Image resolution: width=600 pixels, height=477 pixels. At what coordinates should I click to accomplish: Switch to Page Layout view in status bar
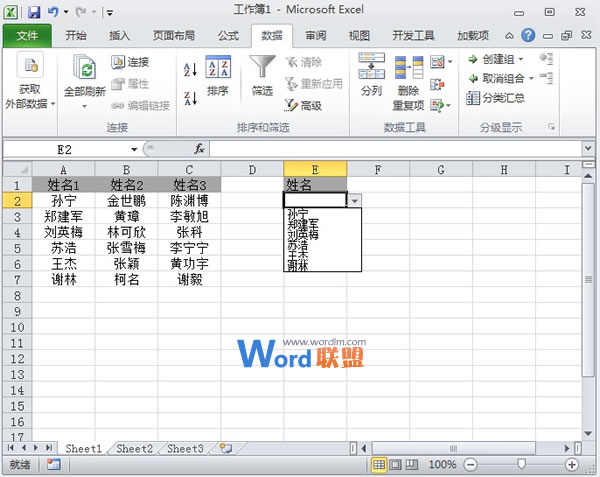click(395, 465)
